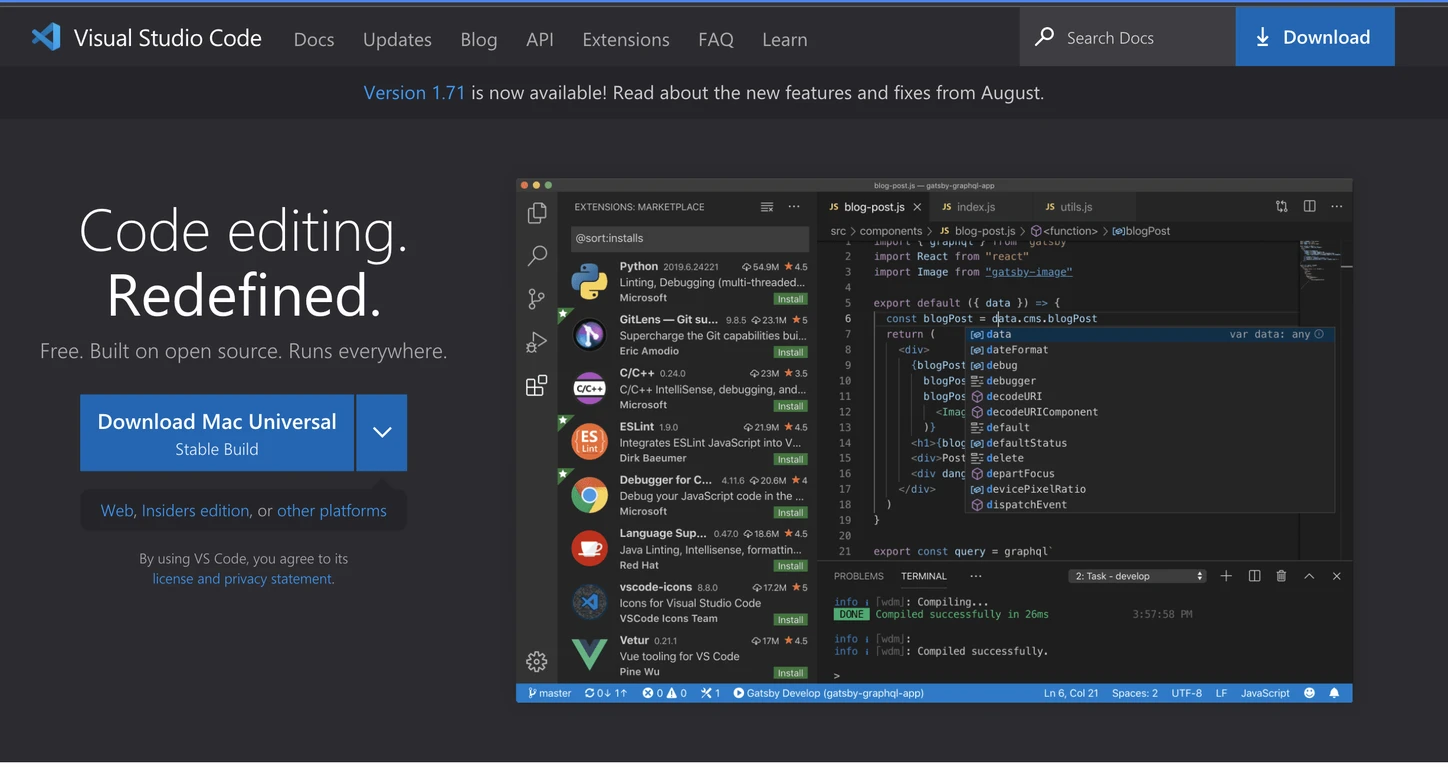Click the info icon beside var data: any
Image resolution: width=1448 pixels, height=767 pixels.
coord(1319,334)
